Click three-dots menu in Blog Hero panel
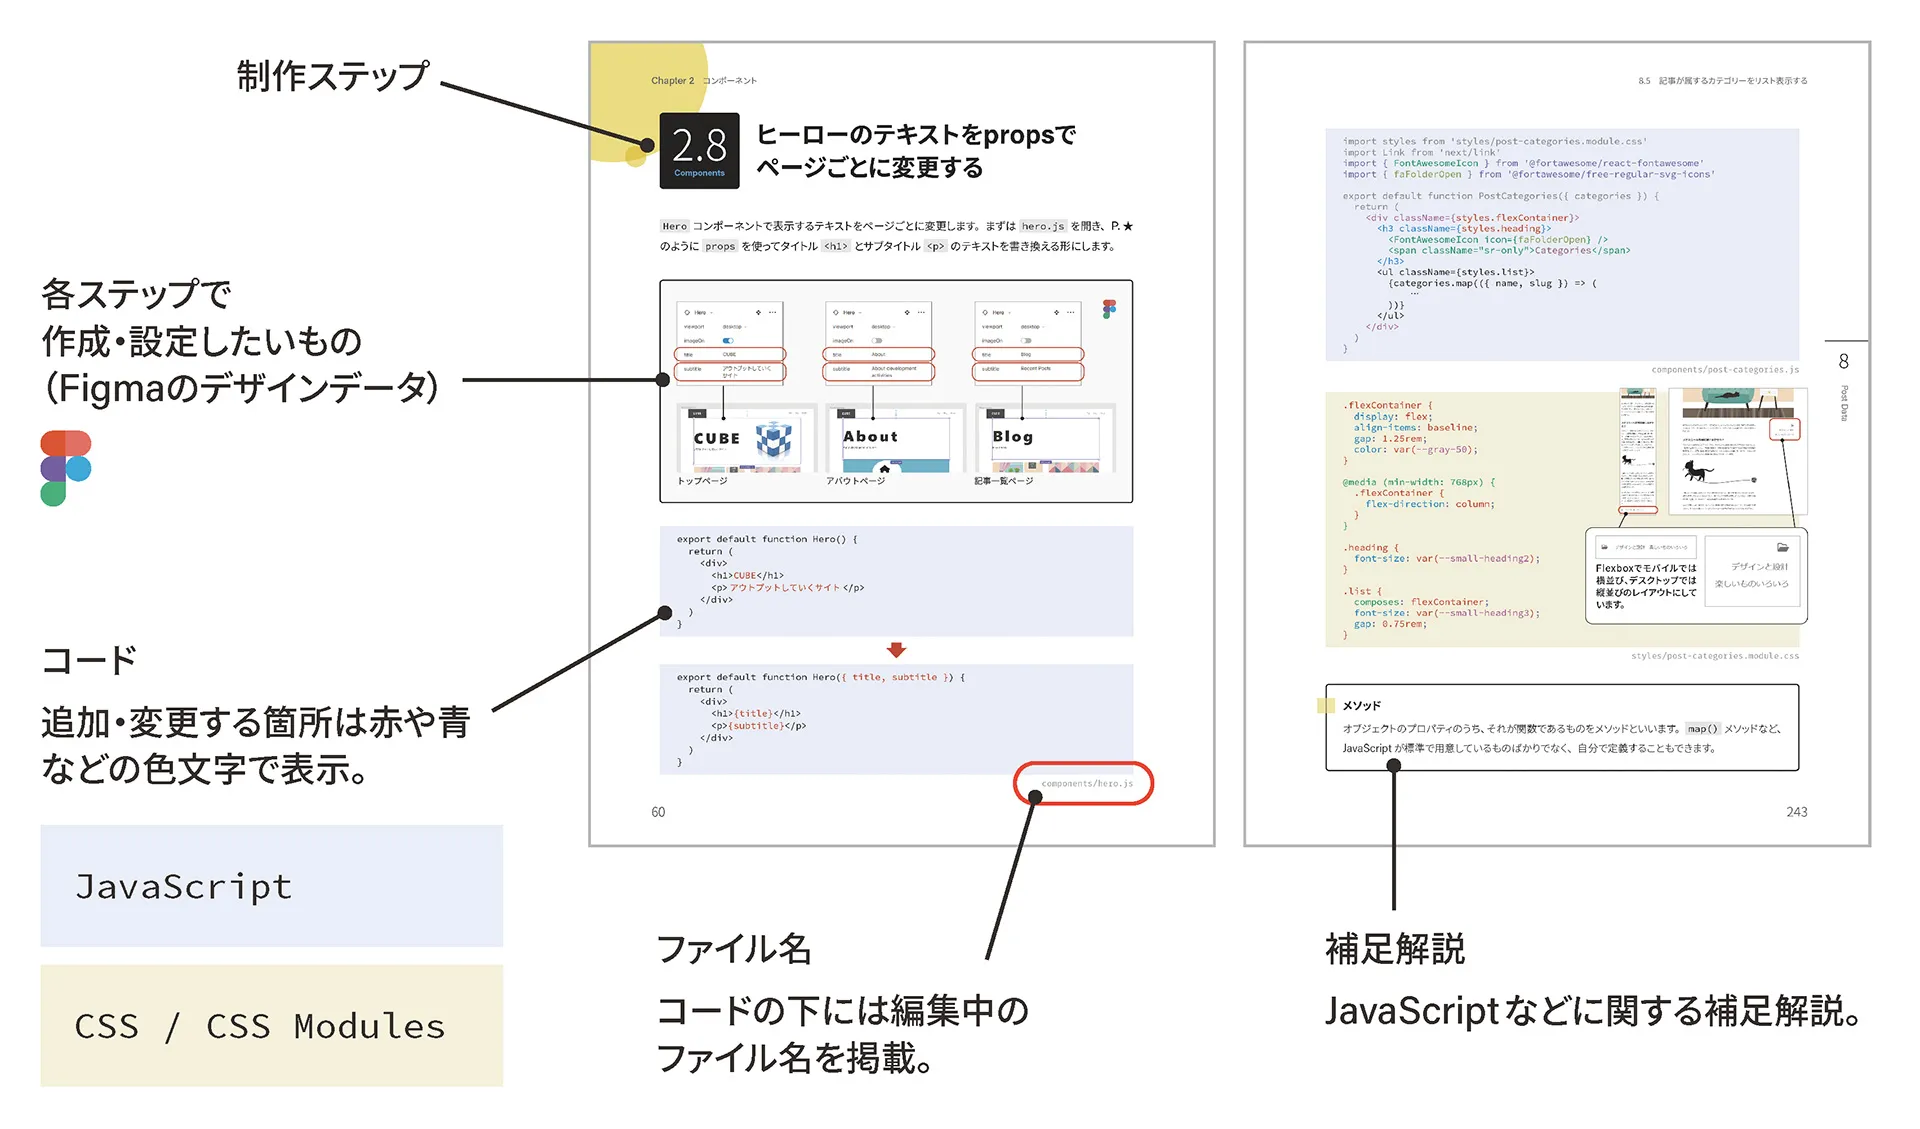This screenshot has height=1129, width=1920. [1070, 312]
